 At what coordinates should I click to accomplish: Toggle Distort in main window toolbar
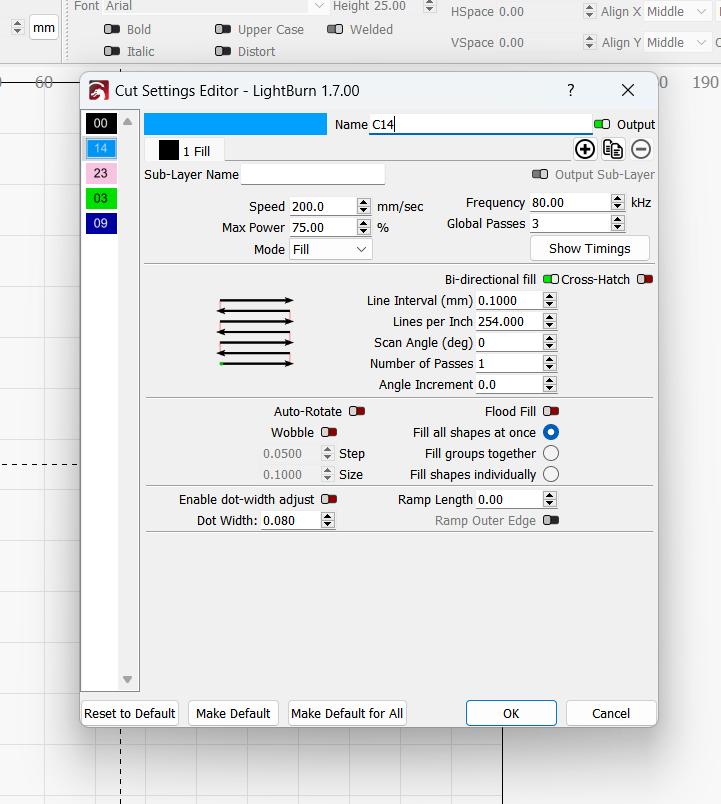223,51
